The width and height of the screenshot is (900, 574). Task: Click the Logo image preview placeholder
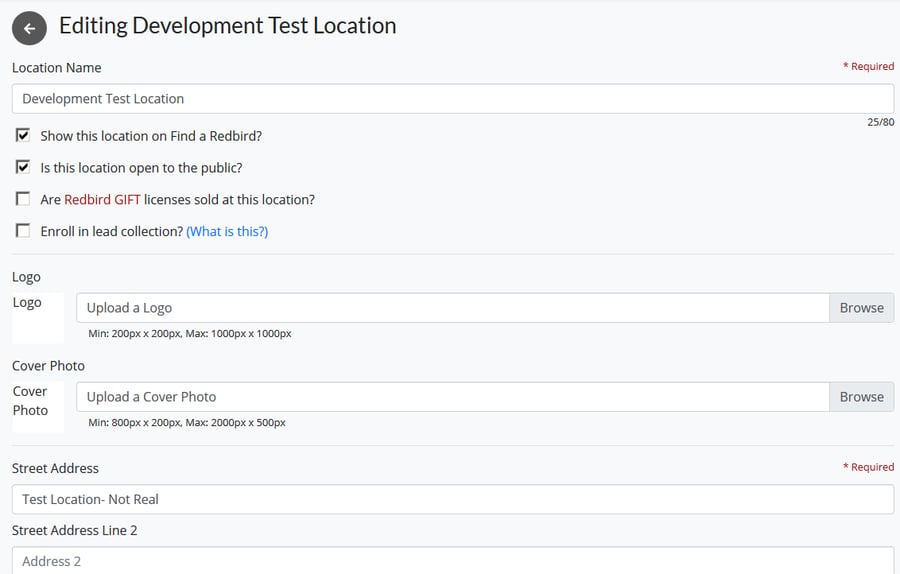(x=38, y=318)
